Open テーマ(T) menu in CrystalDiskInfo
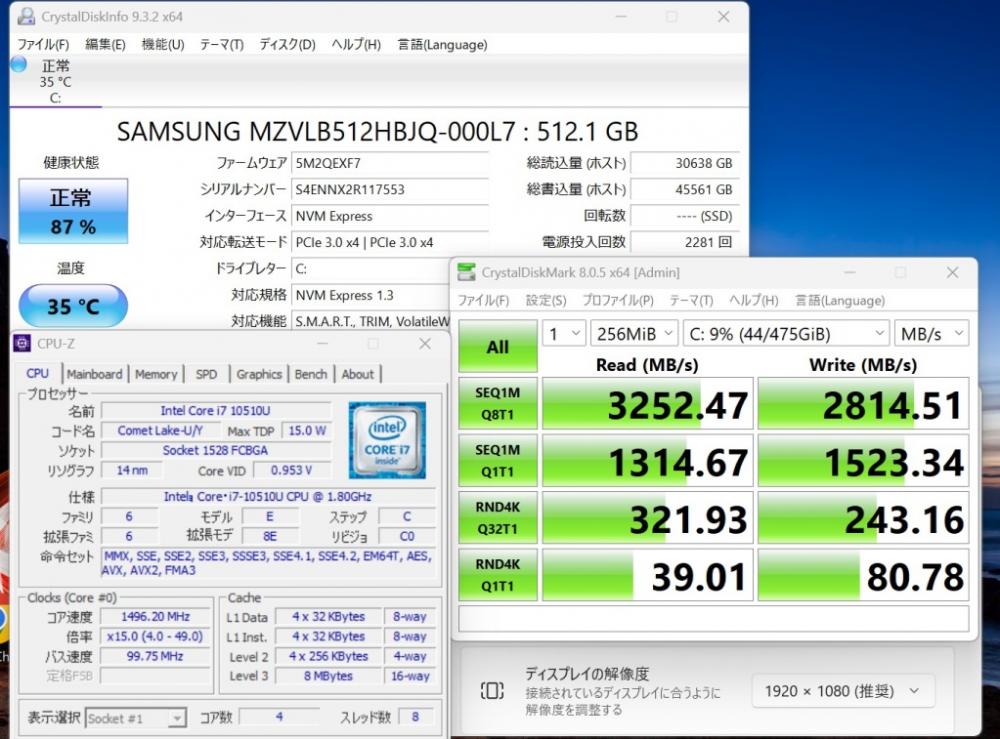The height and width of the screenshot is (739, 1000). coord(221,45)
